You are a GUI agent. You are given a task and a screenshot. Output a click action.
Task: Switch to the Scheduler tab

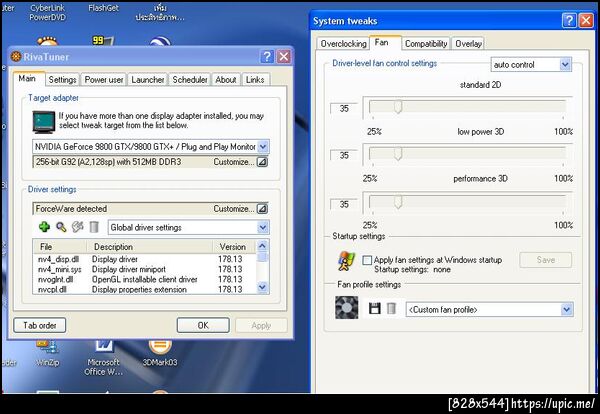pos(190,80)
